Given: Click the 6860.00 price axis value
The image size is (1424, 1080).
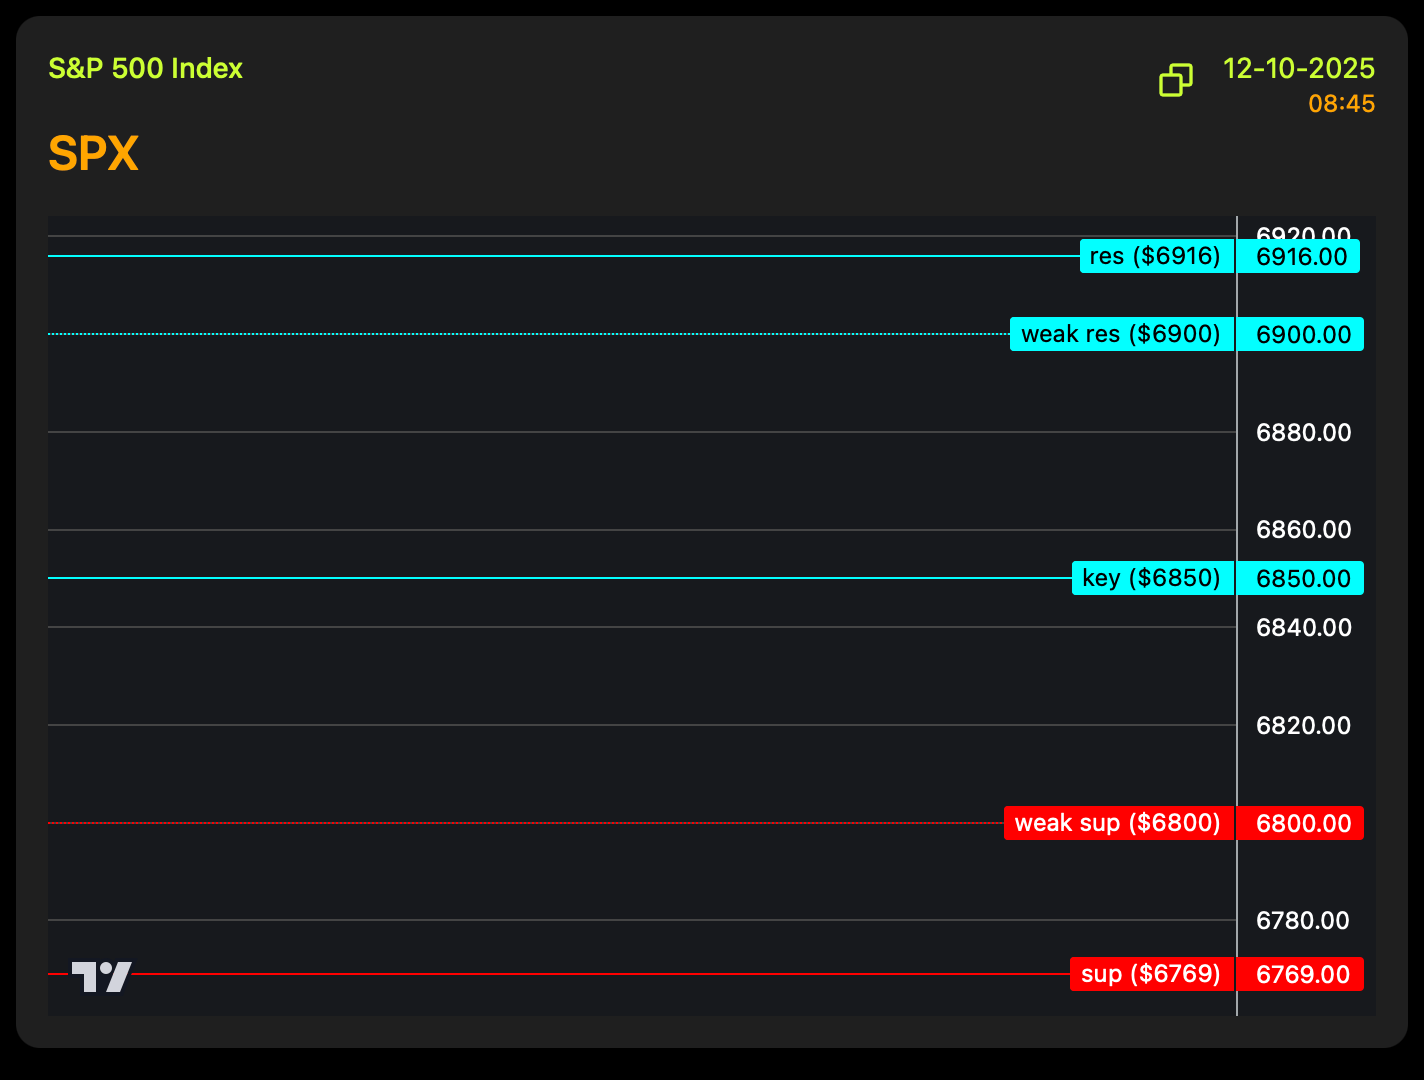Looking at the screenshot, I should [x=1303, y=530].
